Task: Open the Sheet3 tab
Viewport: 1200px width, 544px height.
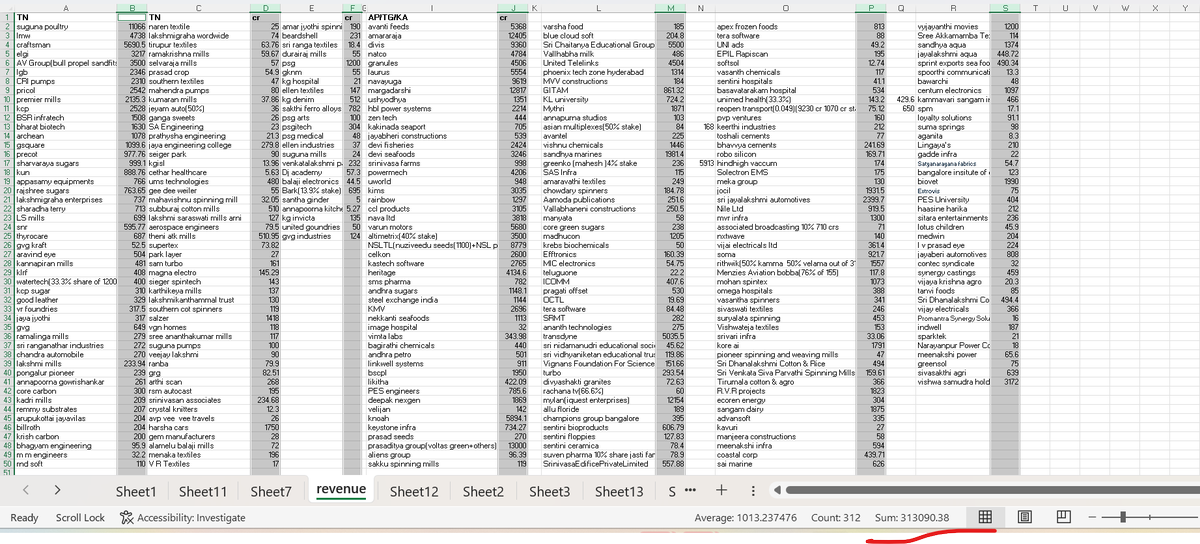Action: point(549,491)
